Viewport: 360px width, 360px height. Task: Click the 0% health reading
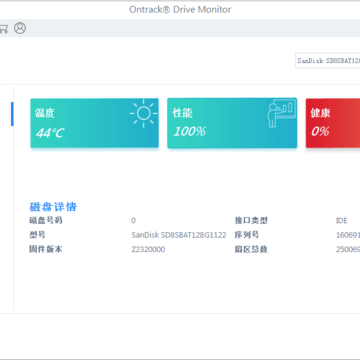pos(320,131)
